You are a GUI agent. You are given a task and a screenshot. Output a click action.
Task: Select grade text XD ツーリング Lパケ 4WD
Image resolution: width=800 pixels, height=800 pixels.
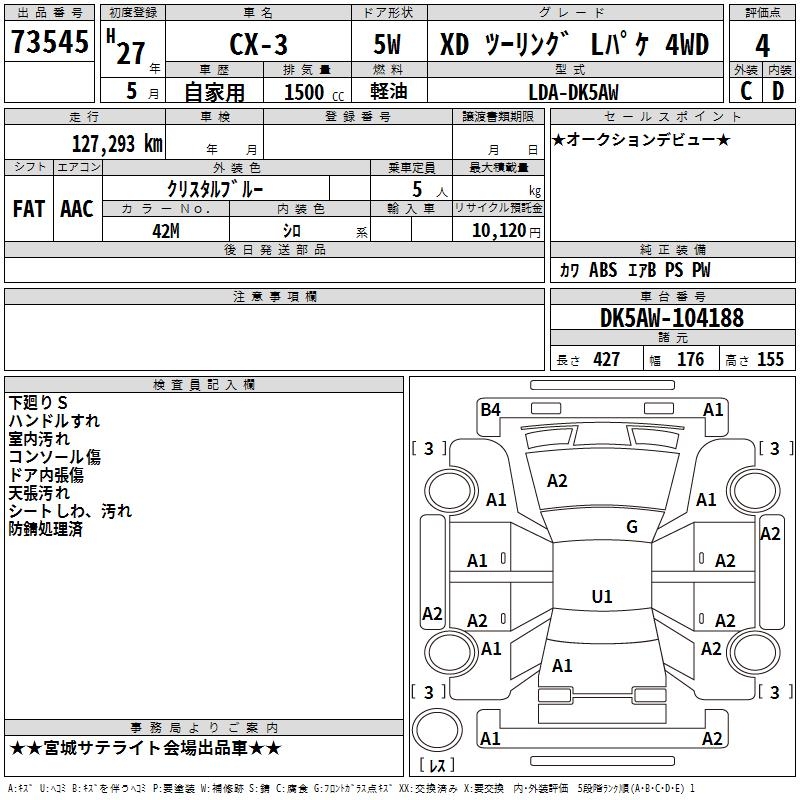(574, 44)
